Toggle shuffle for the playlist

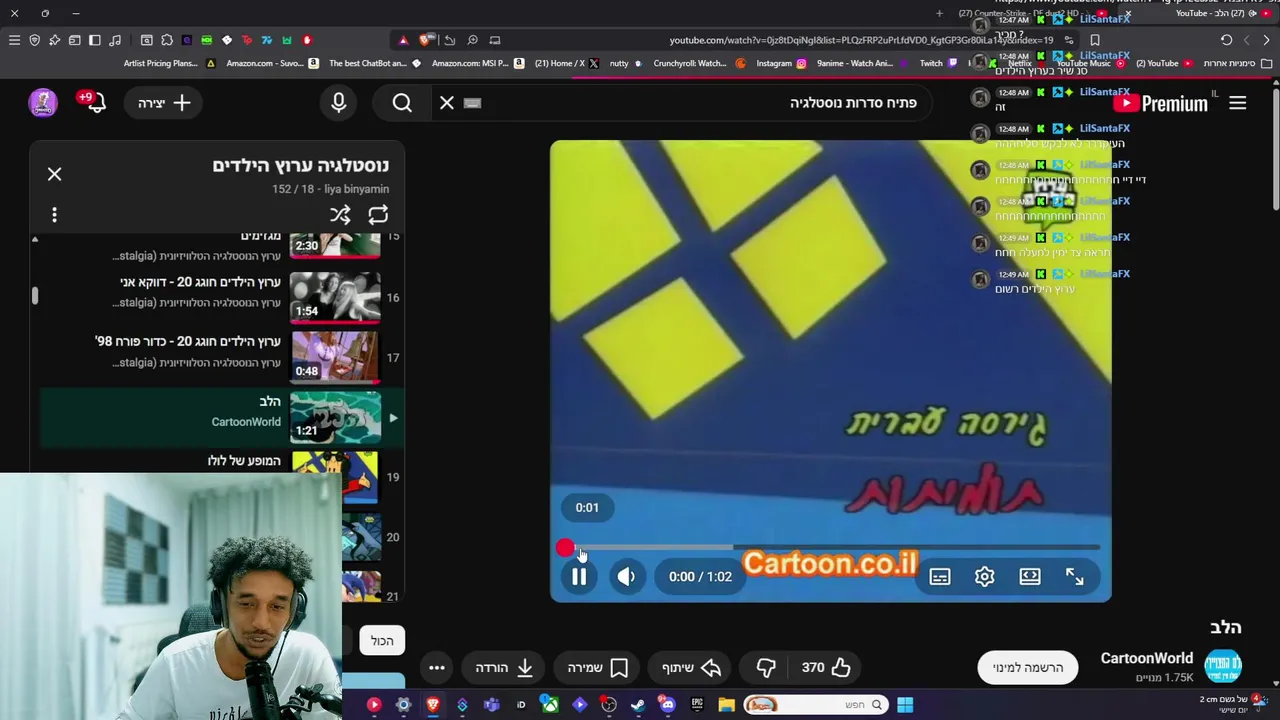point(340,214)
